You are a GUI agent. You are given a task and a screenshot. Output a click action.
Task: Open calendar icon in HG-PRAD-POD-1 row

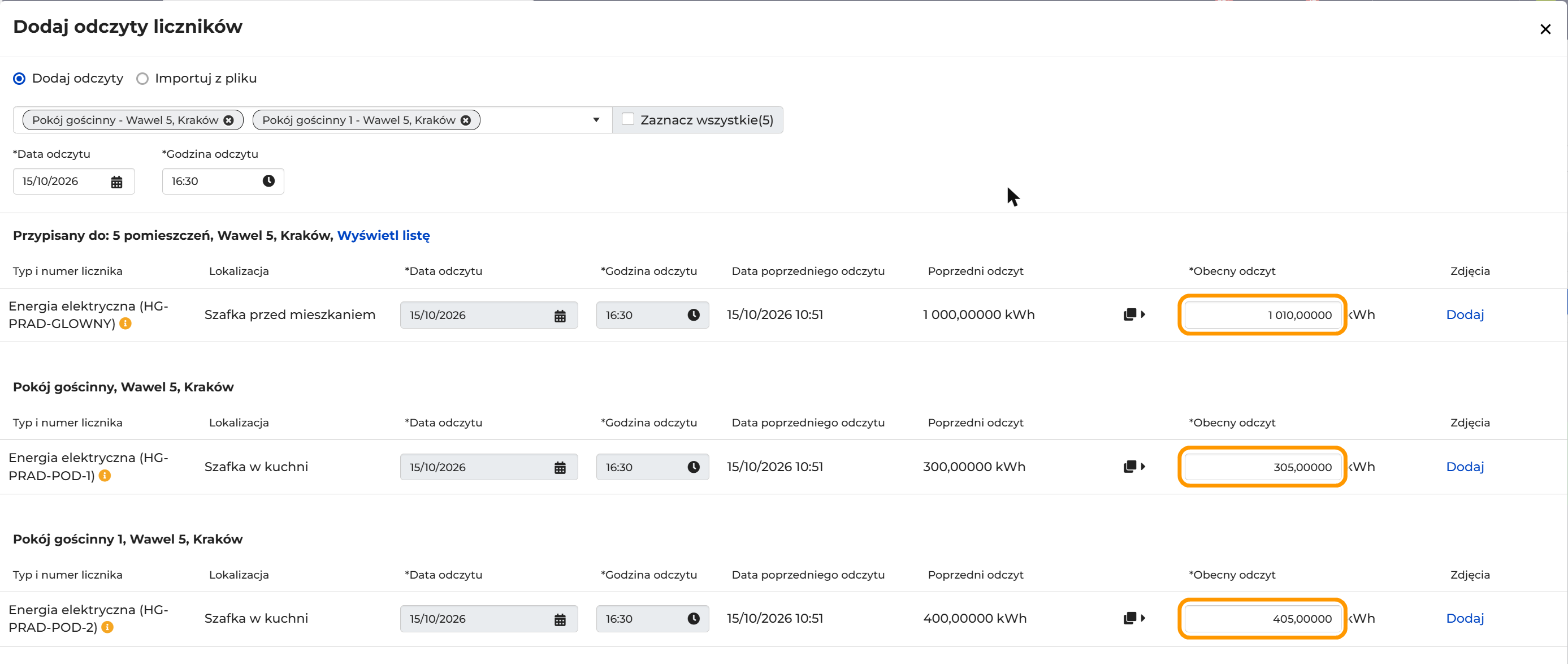[560, 468]
